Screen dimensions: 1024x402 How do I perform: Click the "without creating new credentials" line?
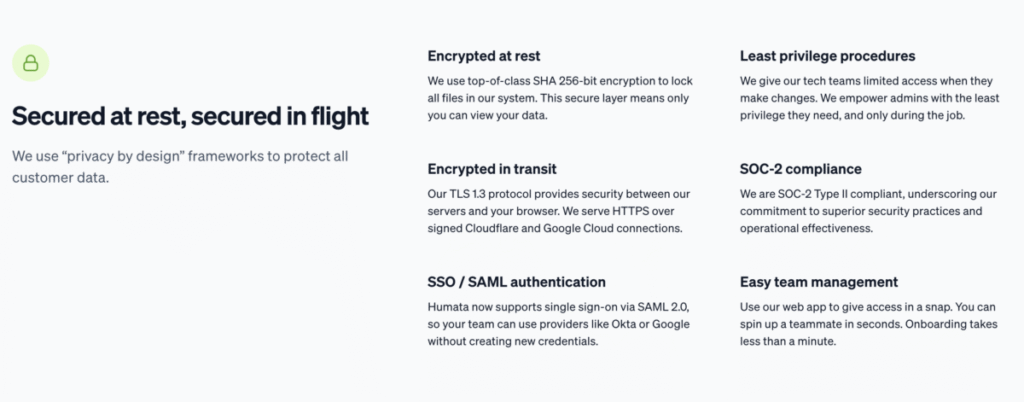point(513,341)
